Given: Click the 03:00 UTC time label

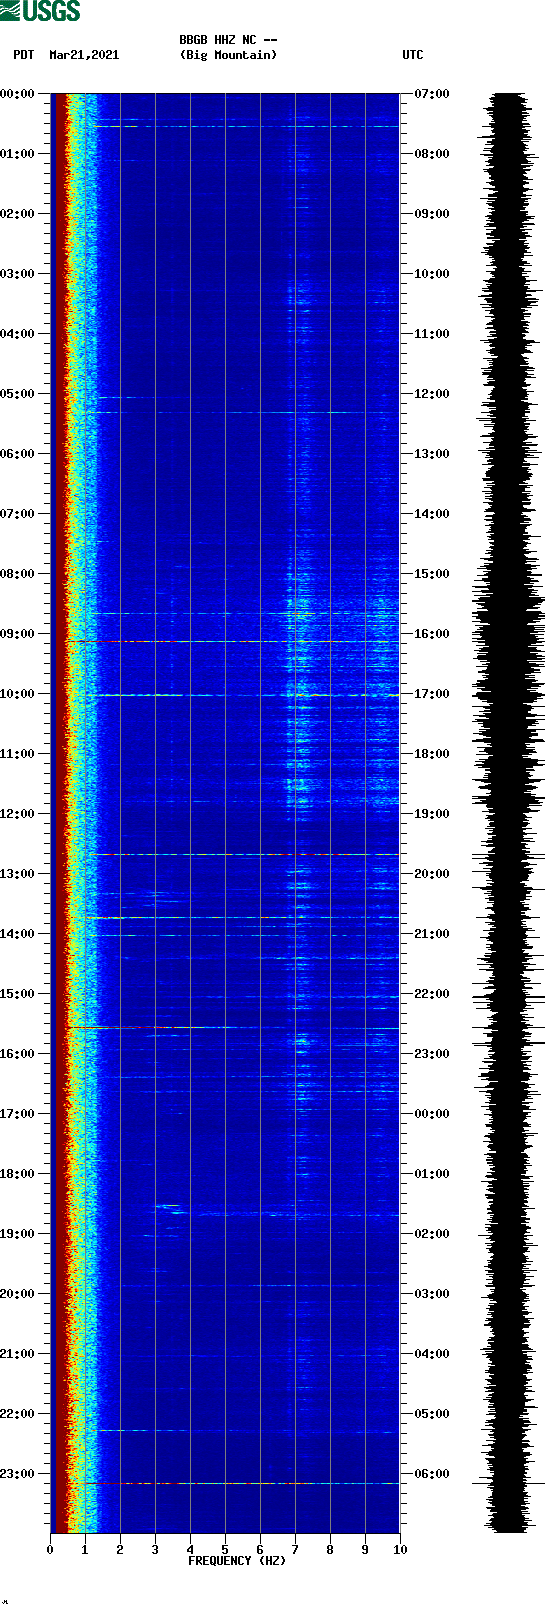Looking at the screenshot, I should (x=432, y=1294).
